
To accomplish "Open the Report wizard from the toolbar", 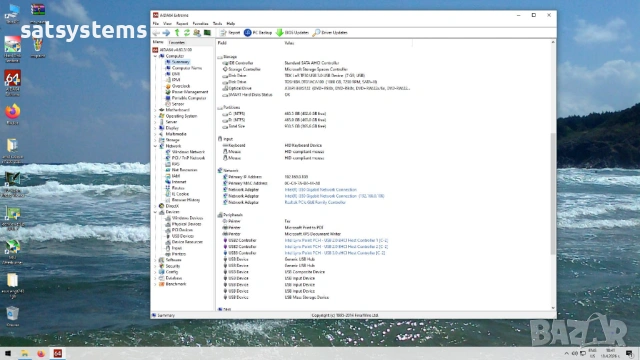I will coord(230,33).
